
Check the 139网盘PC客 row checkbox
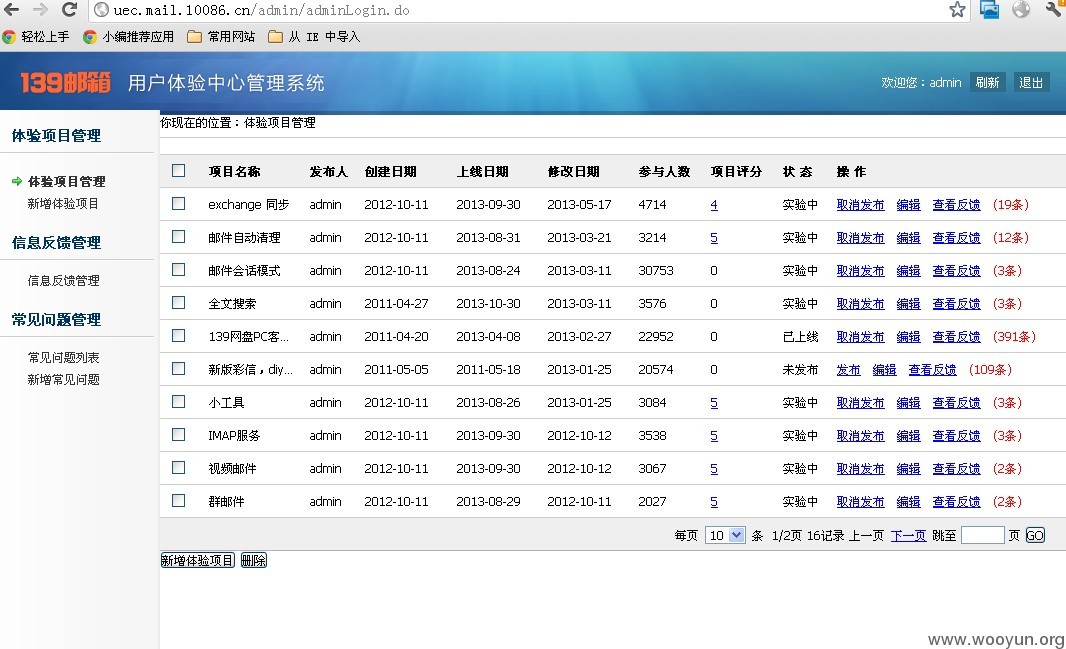point(178,336)
